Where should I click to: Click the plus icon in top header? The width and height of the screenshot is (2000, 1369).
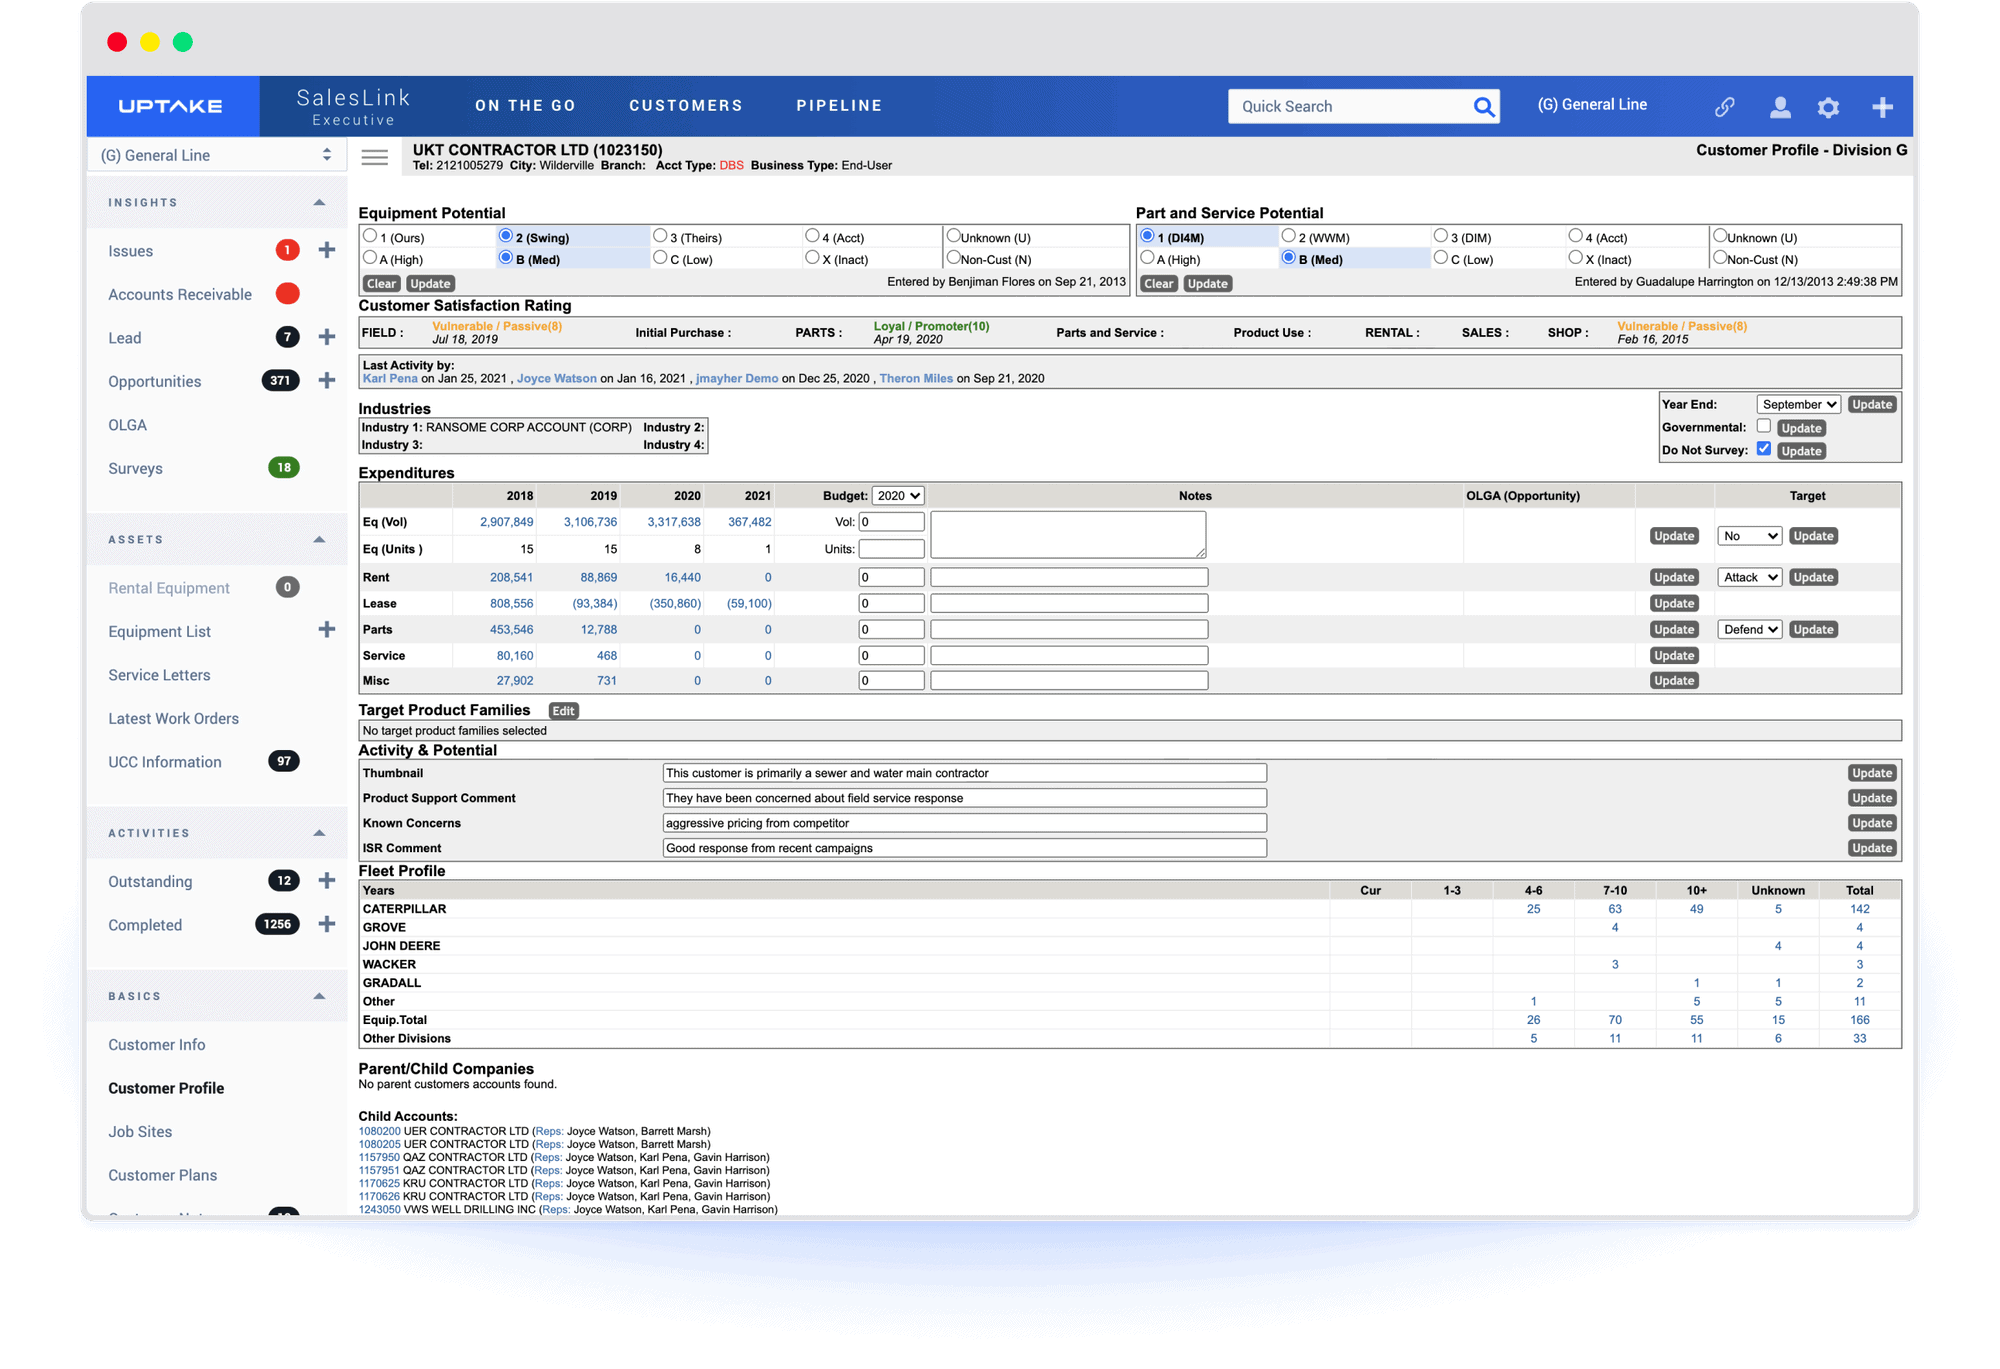click(x=1882, y=107)
